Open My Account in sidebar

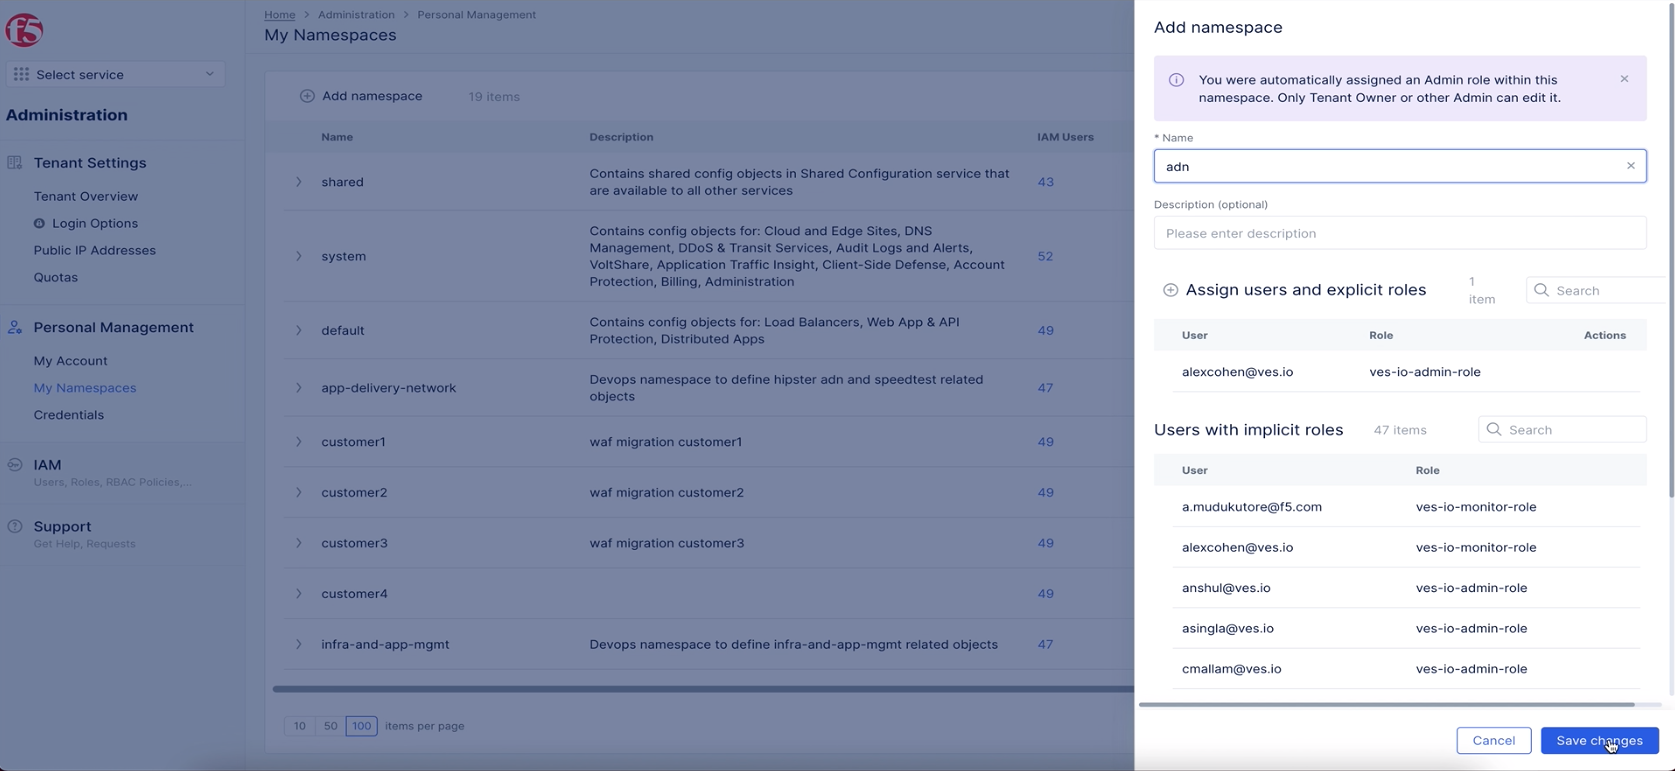[70, 361]
